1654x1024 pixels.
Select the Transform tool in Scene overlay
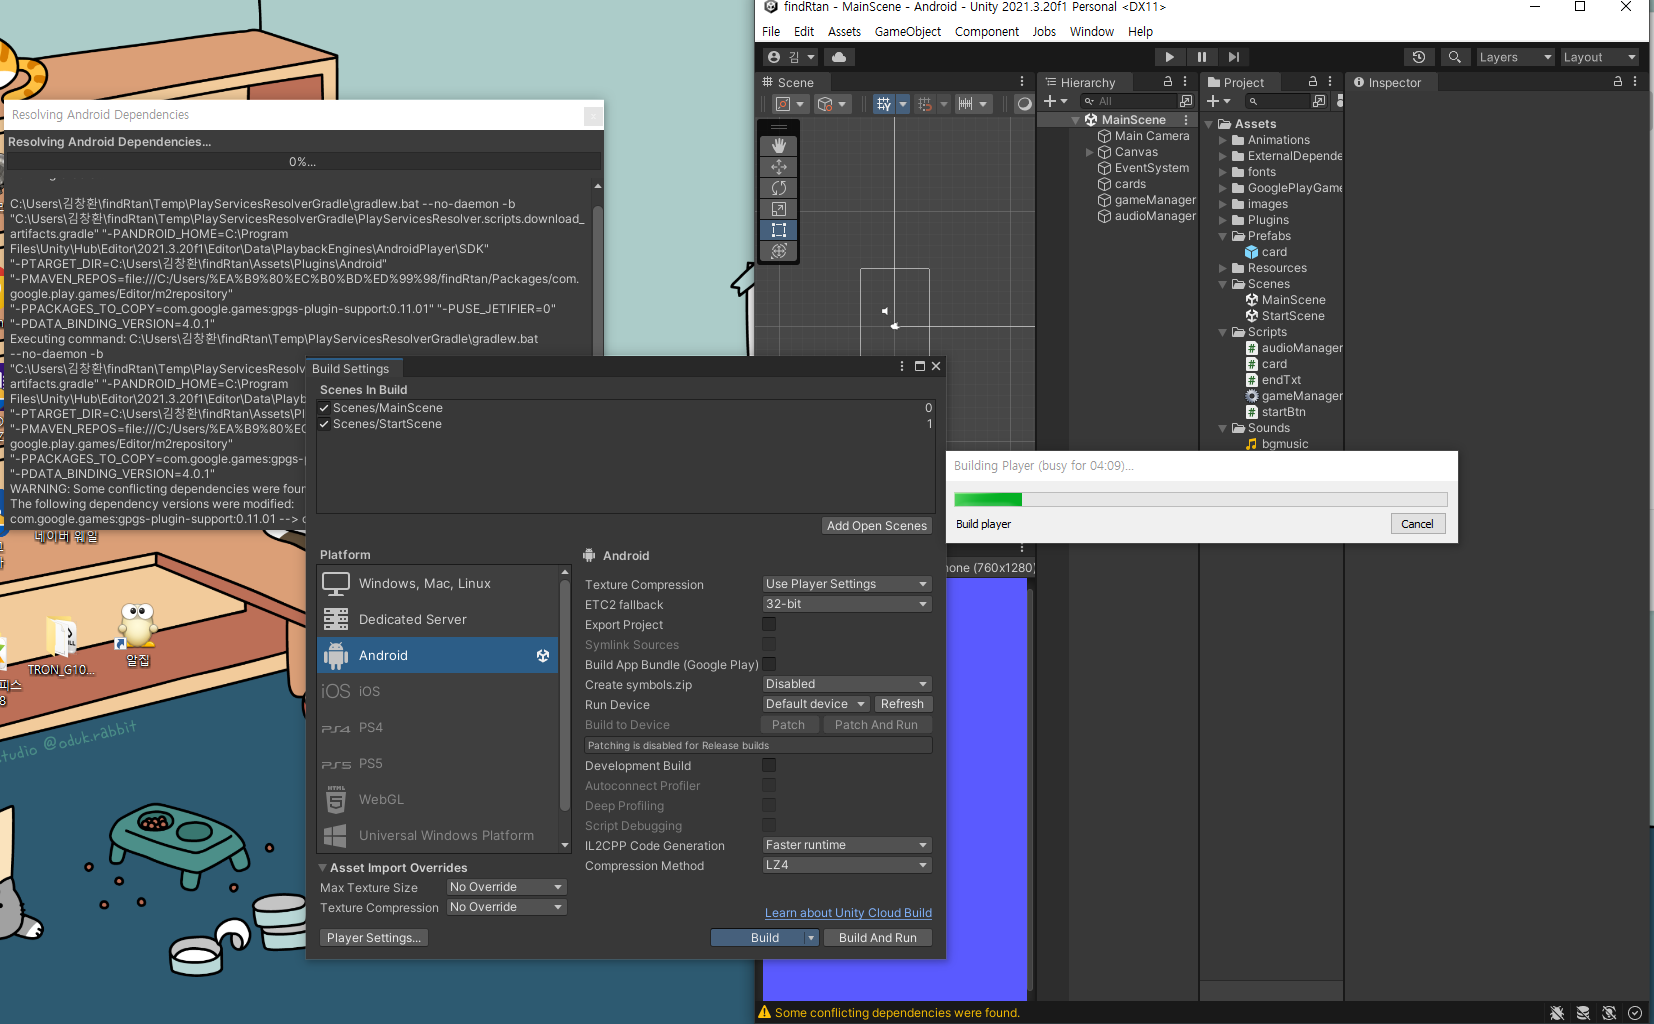tap(779, 251)
